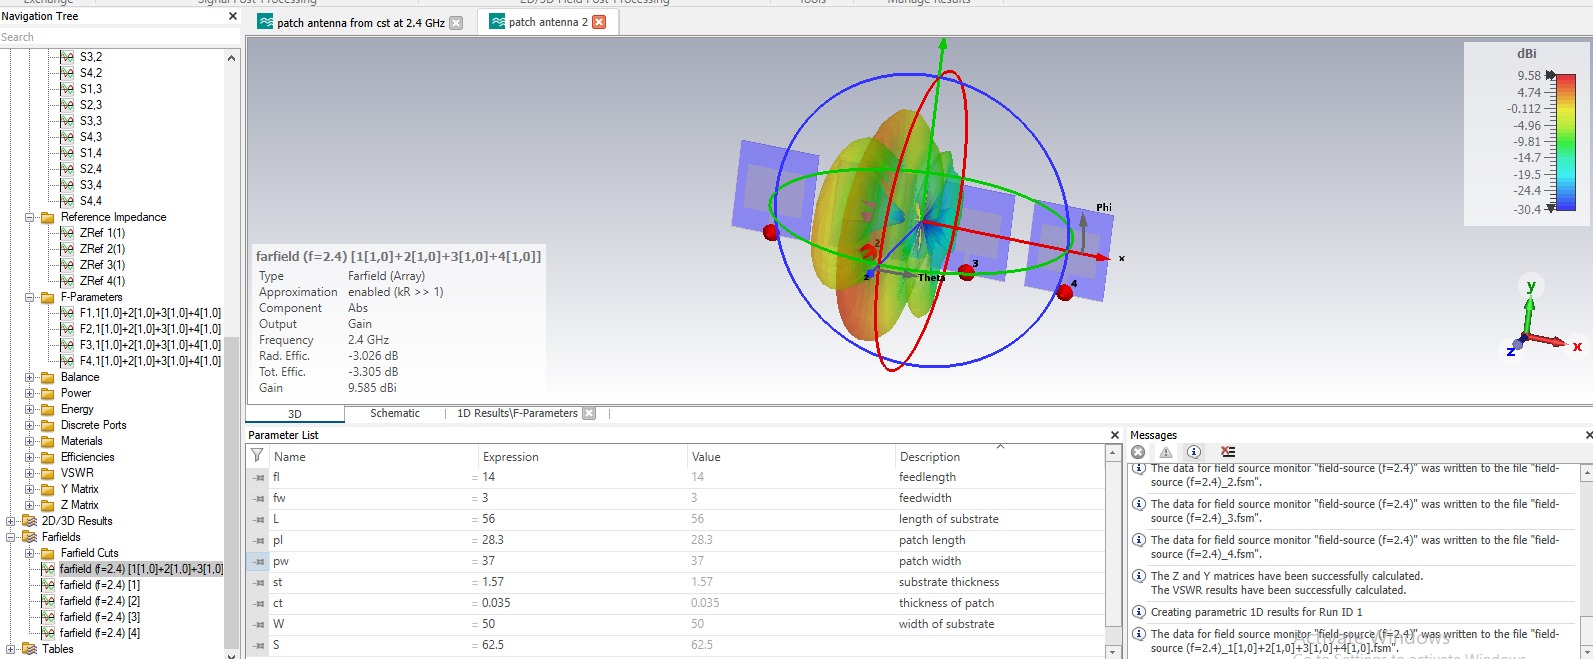Click the dBi color scale bar
This screenshot has width=1593, height=659.
pos(1565,142)
